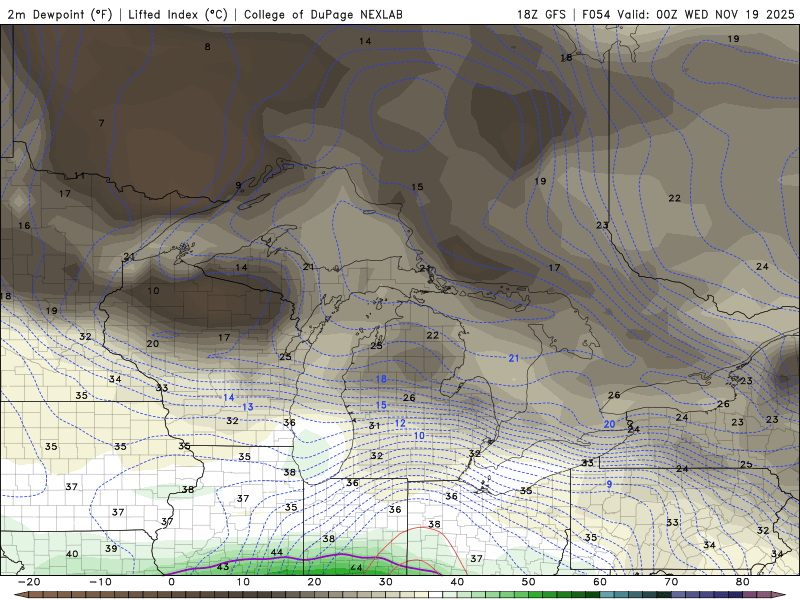The image size is (800, 600).
Task: Click the blue contour label 20
Action: pyautogui.click(x=609, y=424)
